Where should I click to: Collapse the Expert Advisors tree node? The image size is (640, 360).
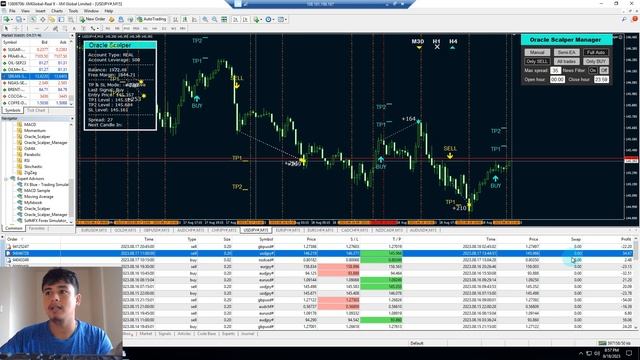coord(6,179)
